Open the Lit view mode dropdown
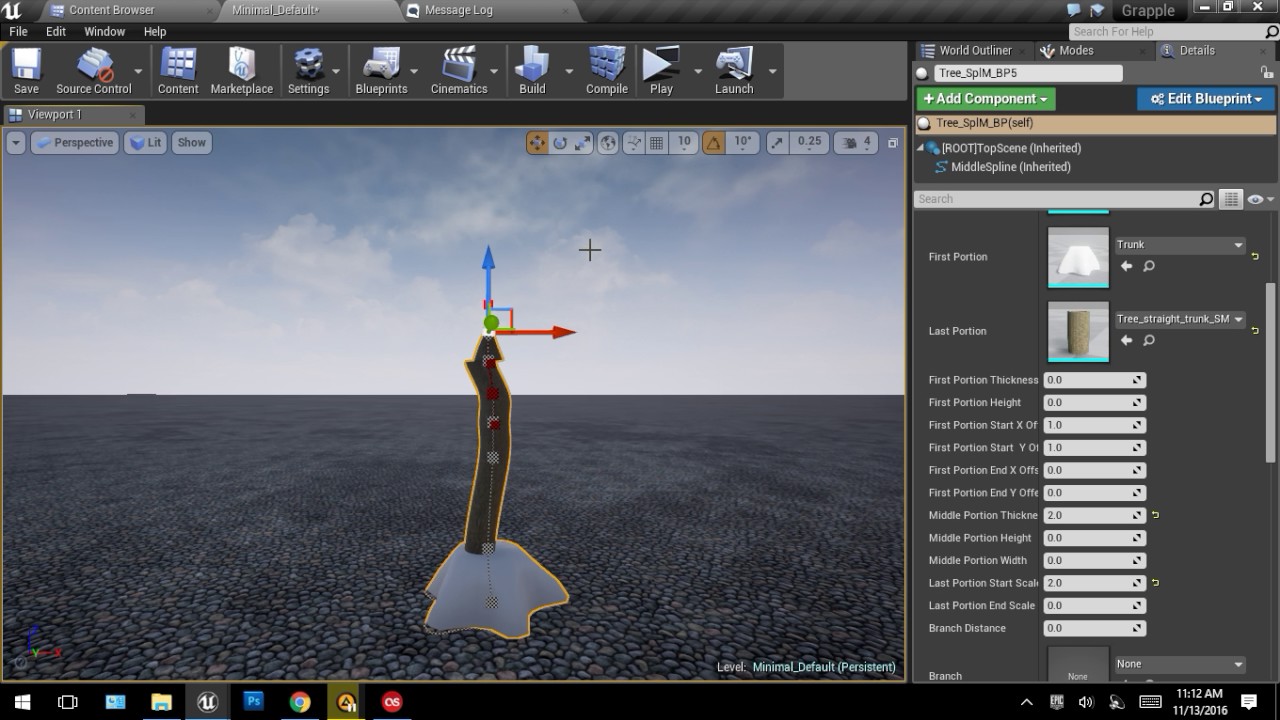1280x720 pixels. pos(147,143)
